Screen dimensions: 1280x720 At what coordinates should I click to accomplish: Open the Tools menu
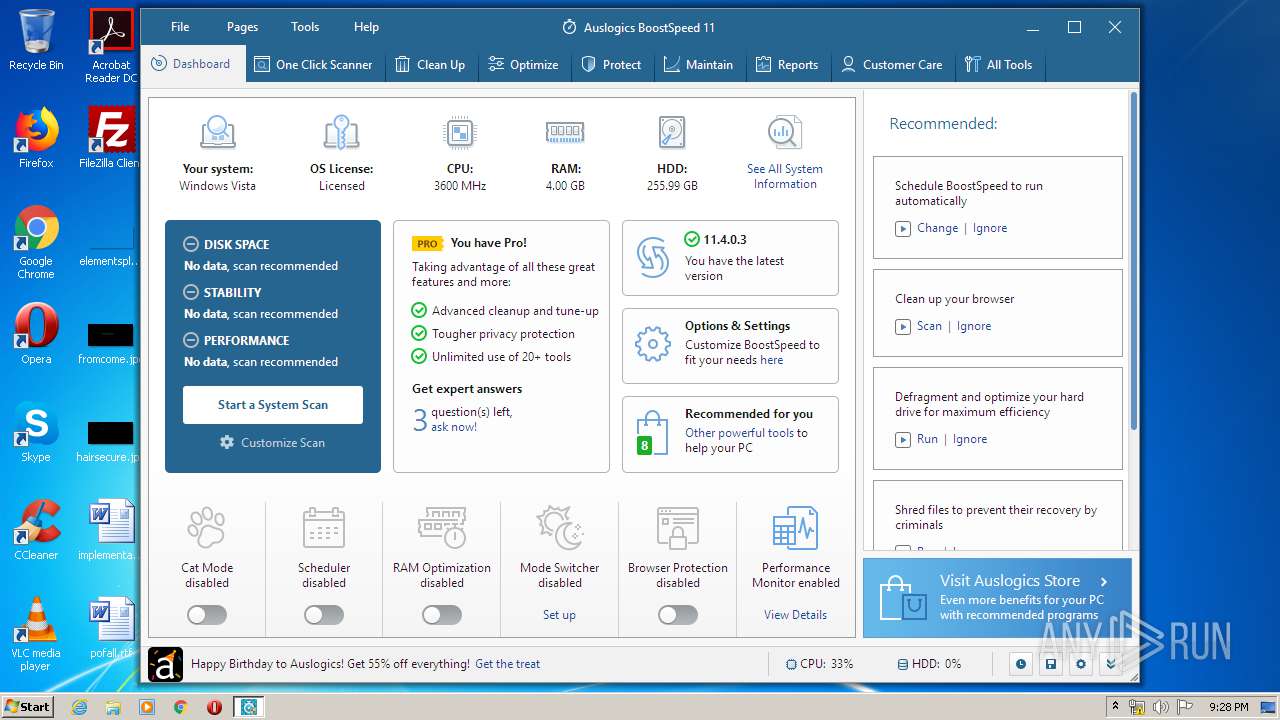(x=305, y=27)
